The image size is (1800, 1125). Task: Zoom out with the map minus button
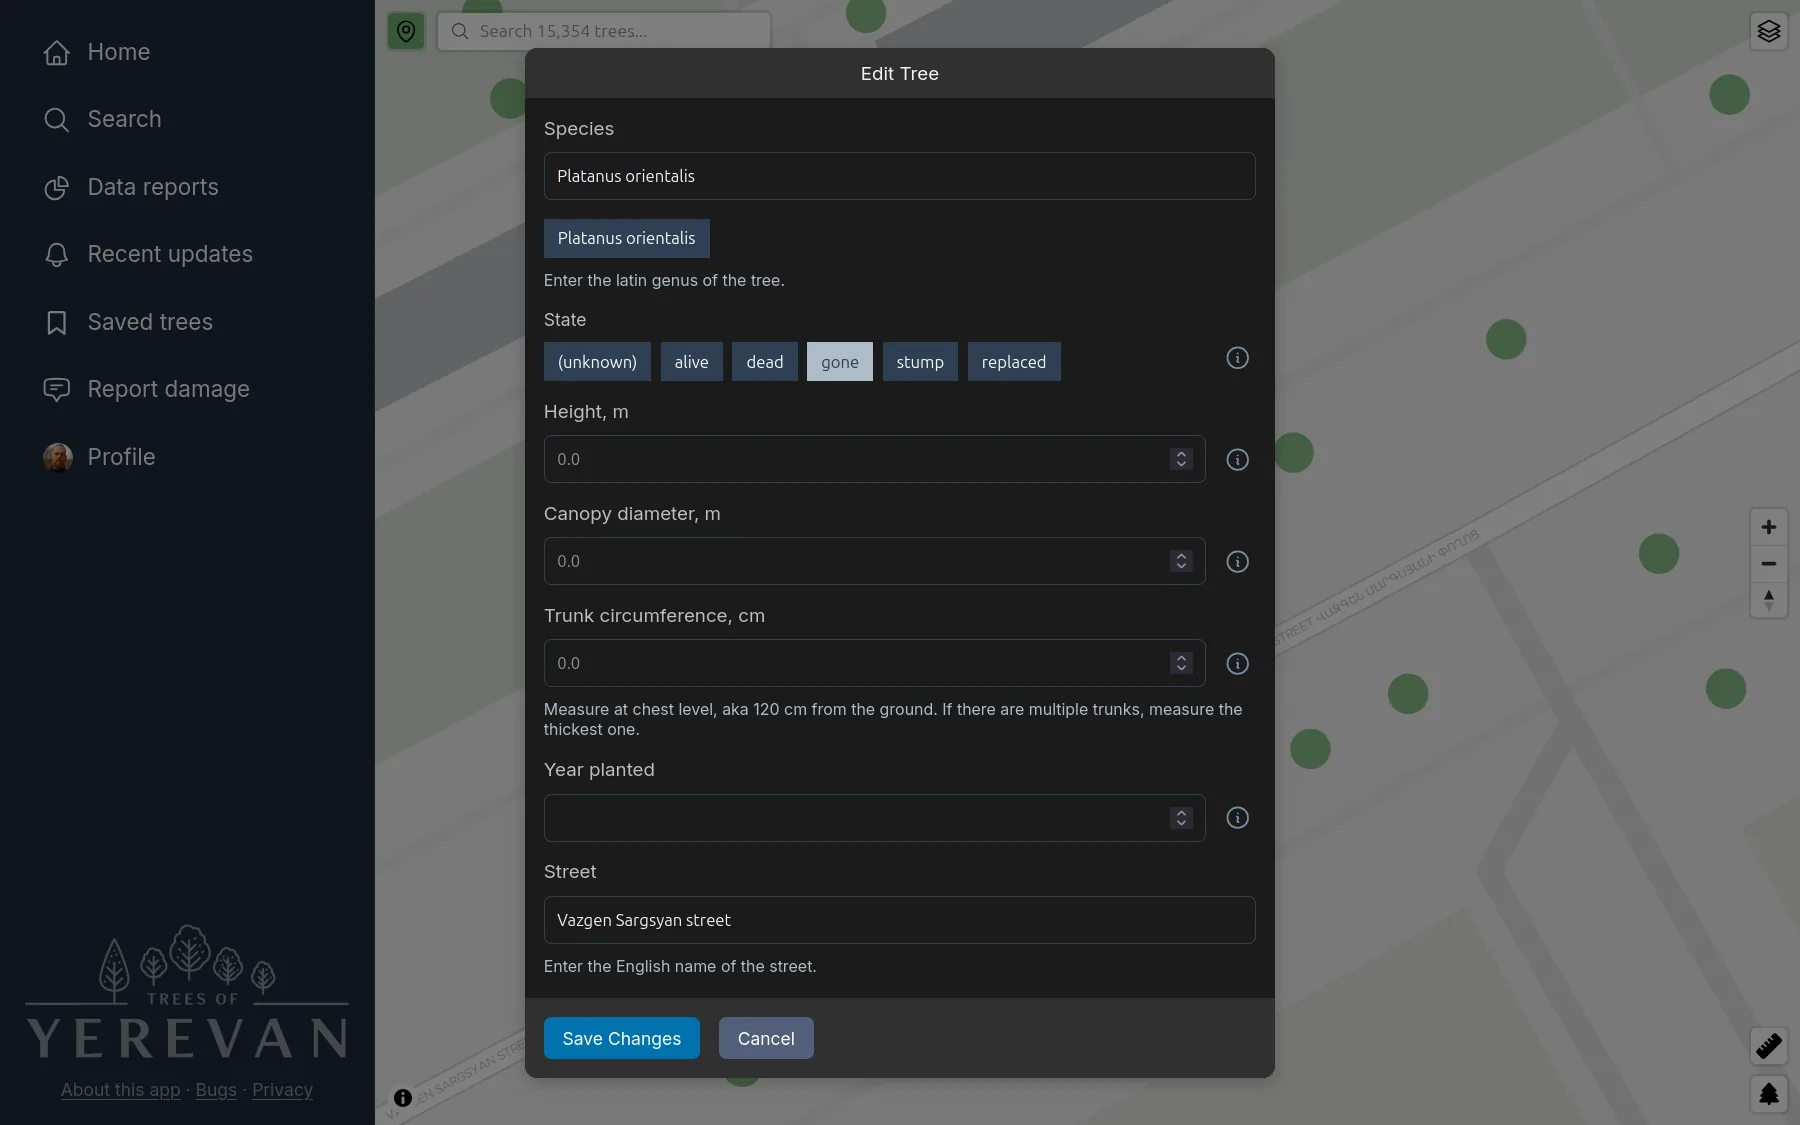1768,564
